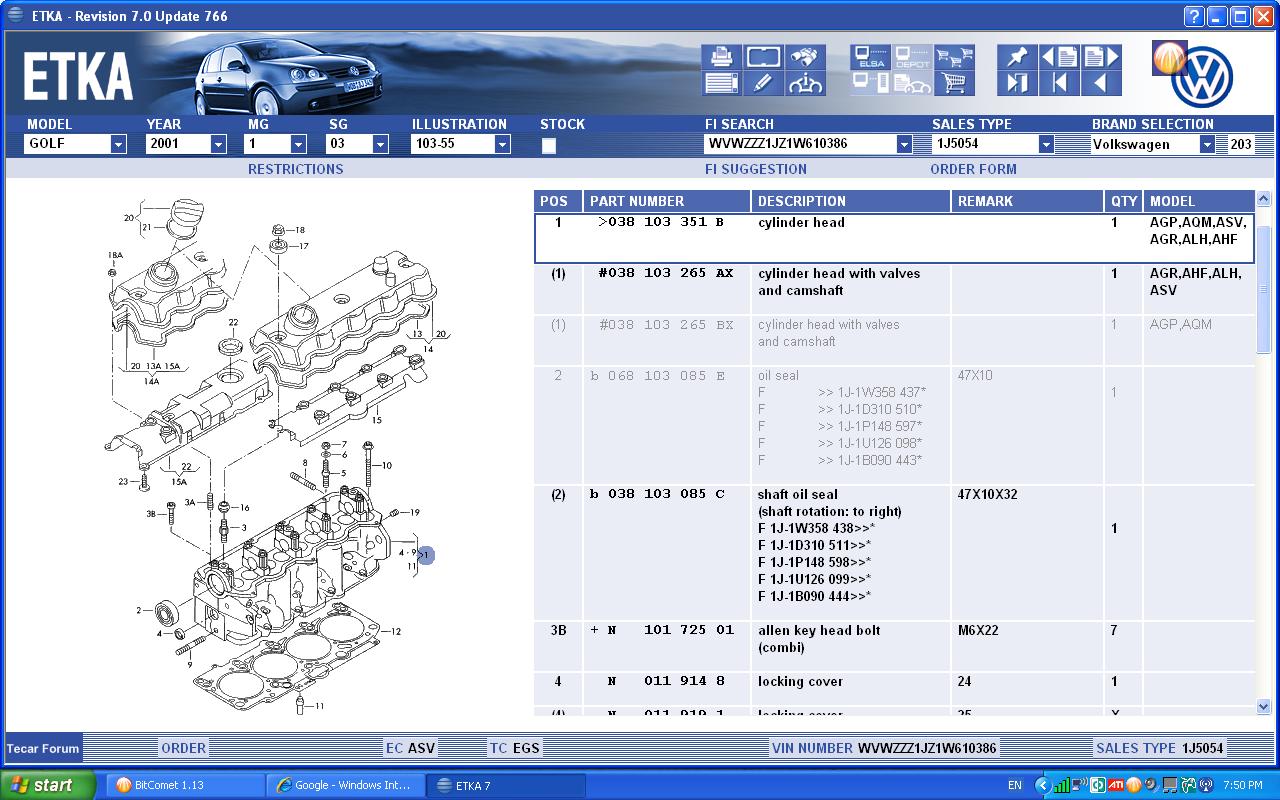The image size is (1280, 800).
Task: Select the pencil edit icon
Action: pos(763,83)
